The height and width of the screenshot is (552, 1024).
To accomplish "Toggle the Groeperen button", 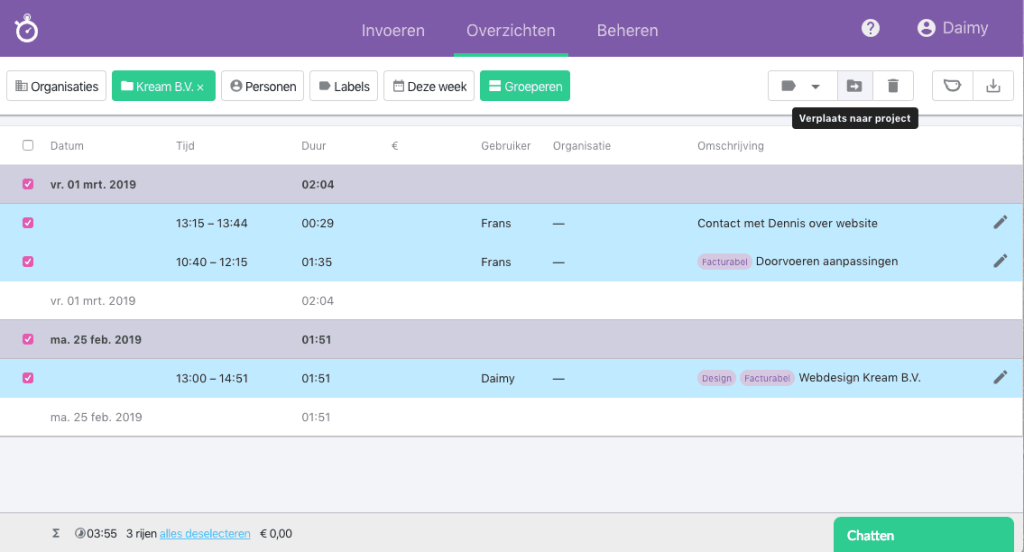I will (x=524, y=86).
